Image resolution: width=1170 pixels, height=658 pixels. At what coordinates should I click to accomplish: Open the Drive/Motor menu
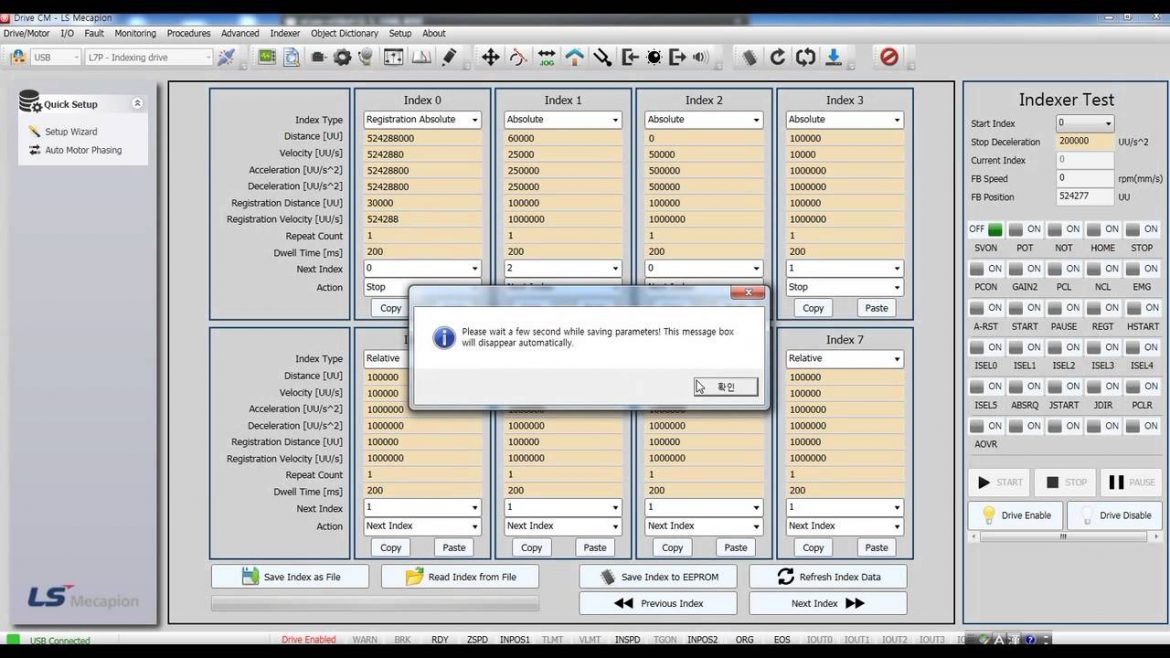coord(26,34)
